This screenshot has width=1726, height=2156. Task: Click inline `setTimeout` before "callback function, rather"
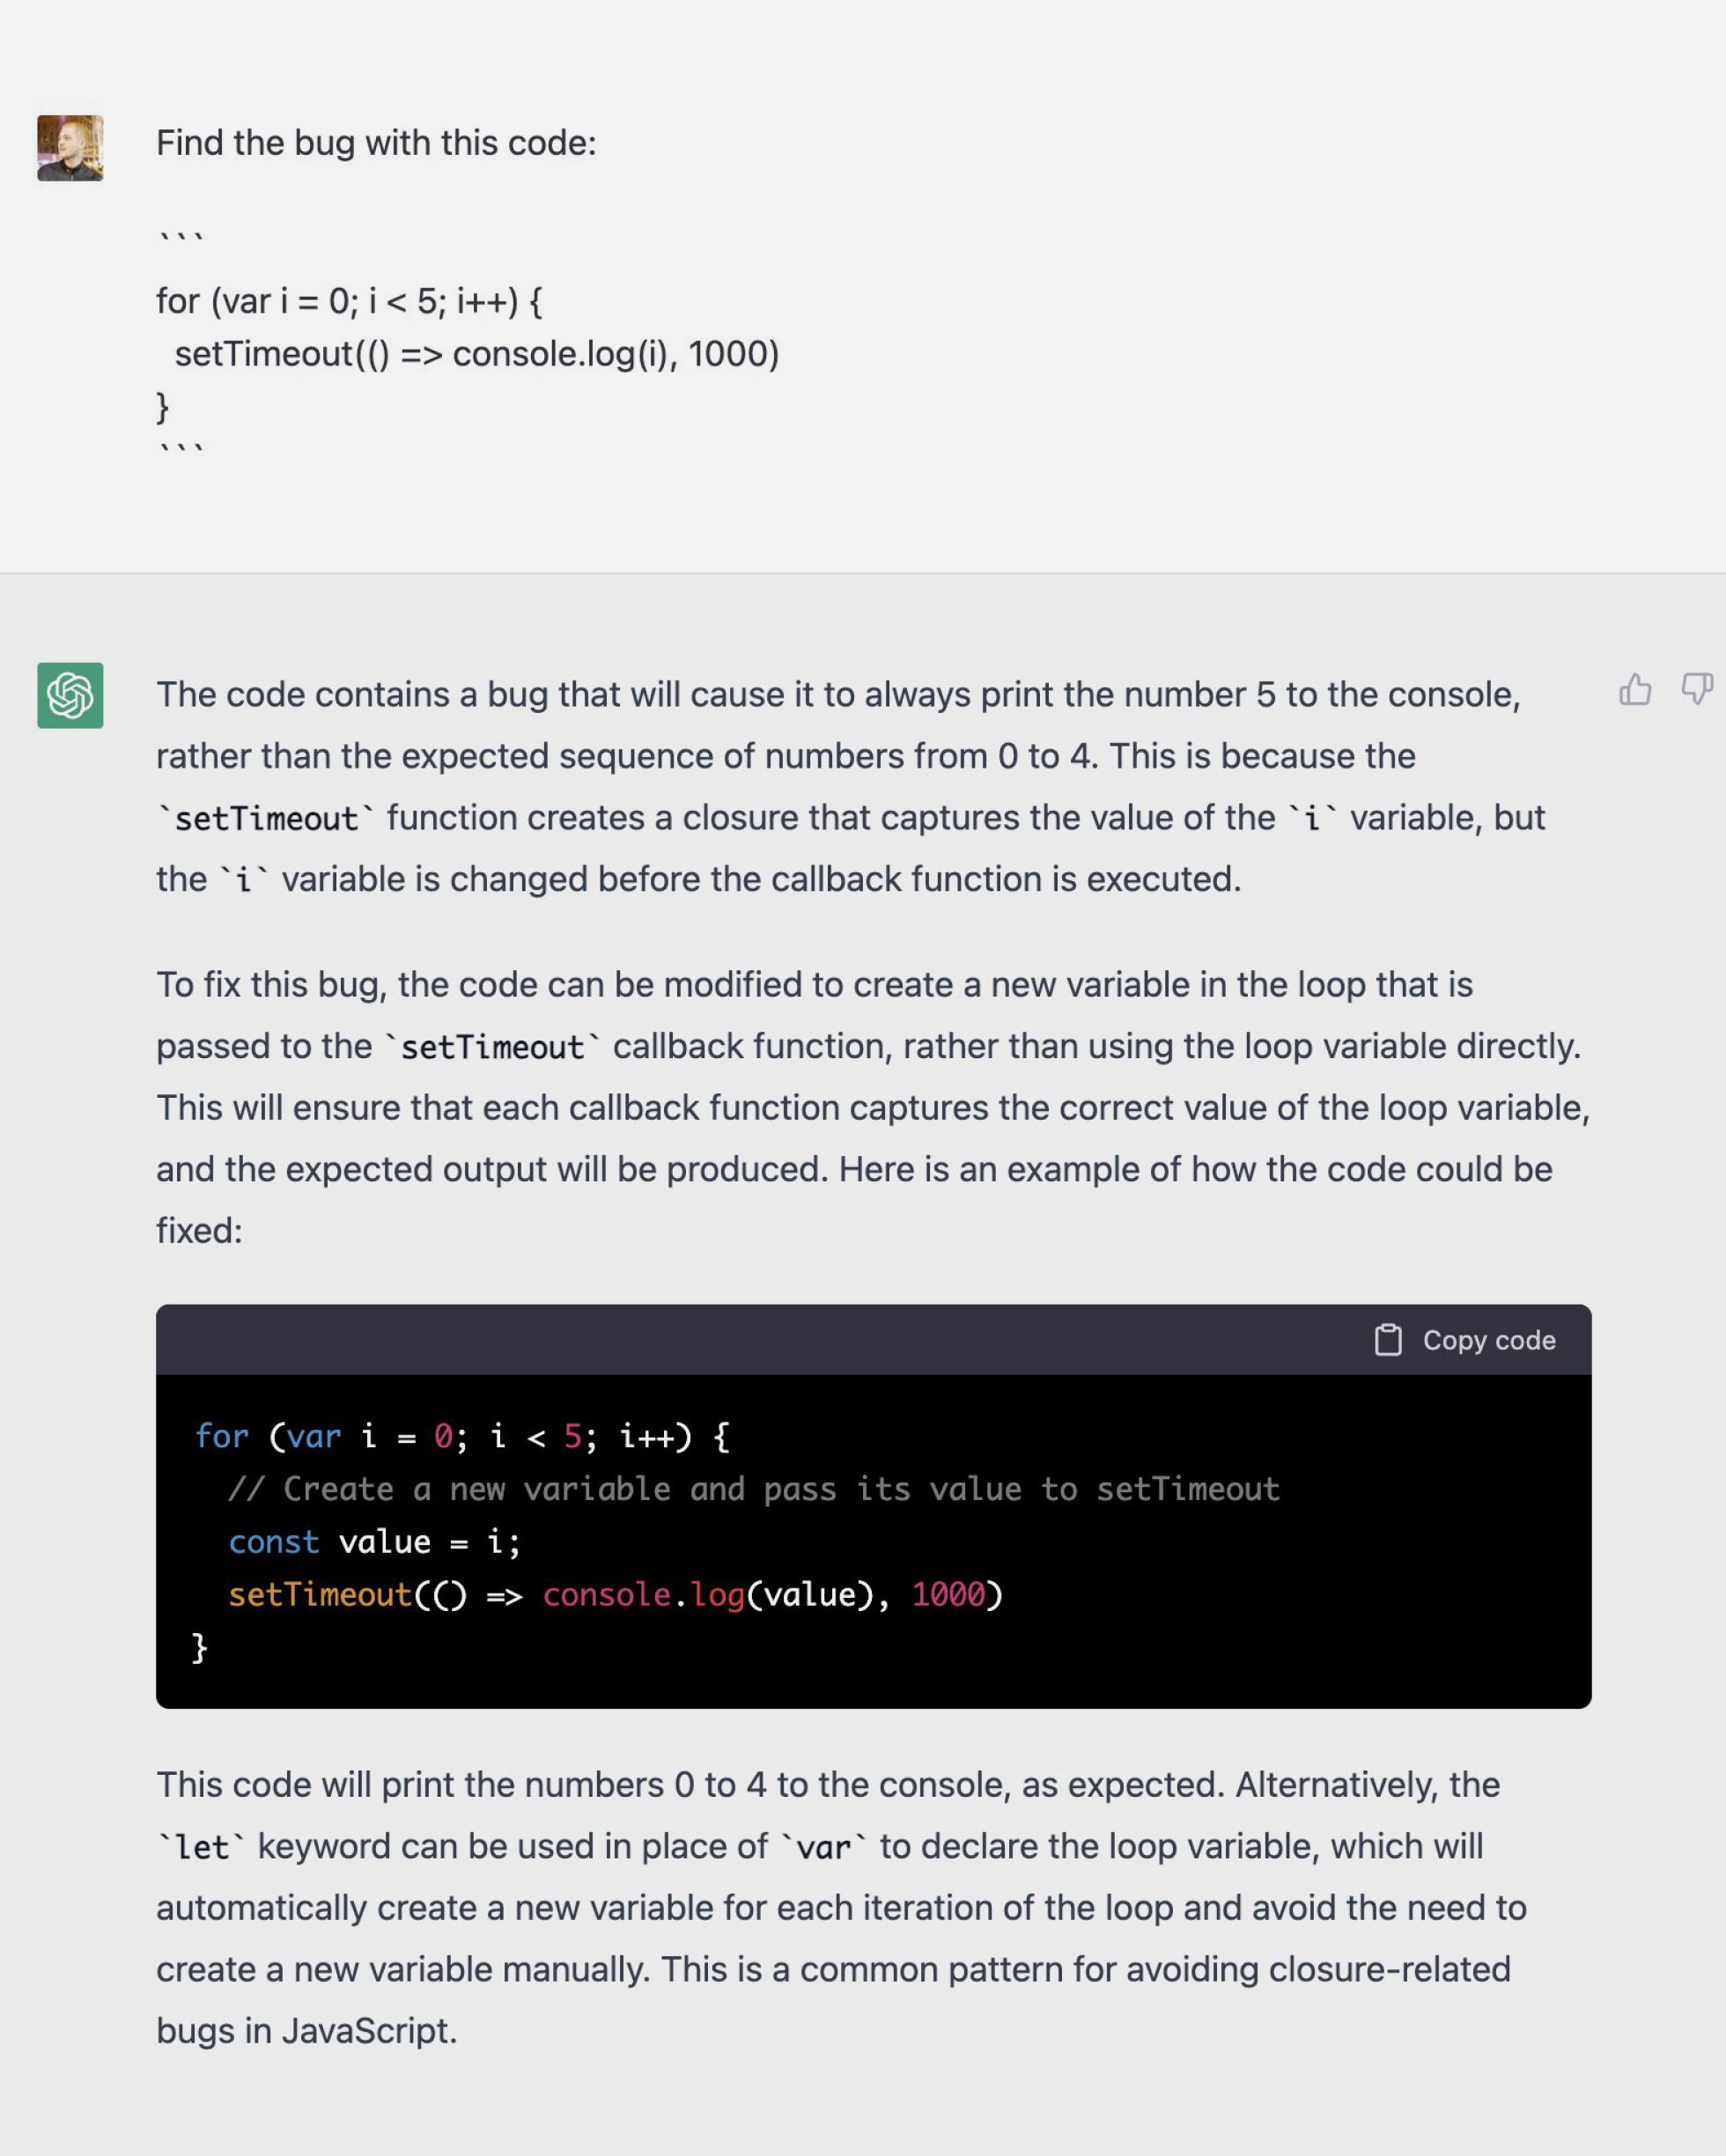492,1047
